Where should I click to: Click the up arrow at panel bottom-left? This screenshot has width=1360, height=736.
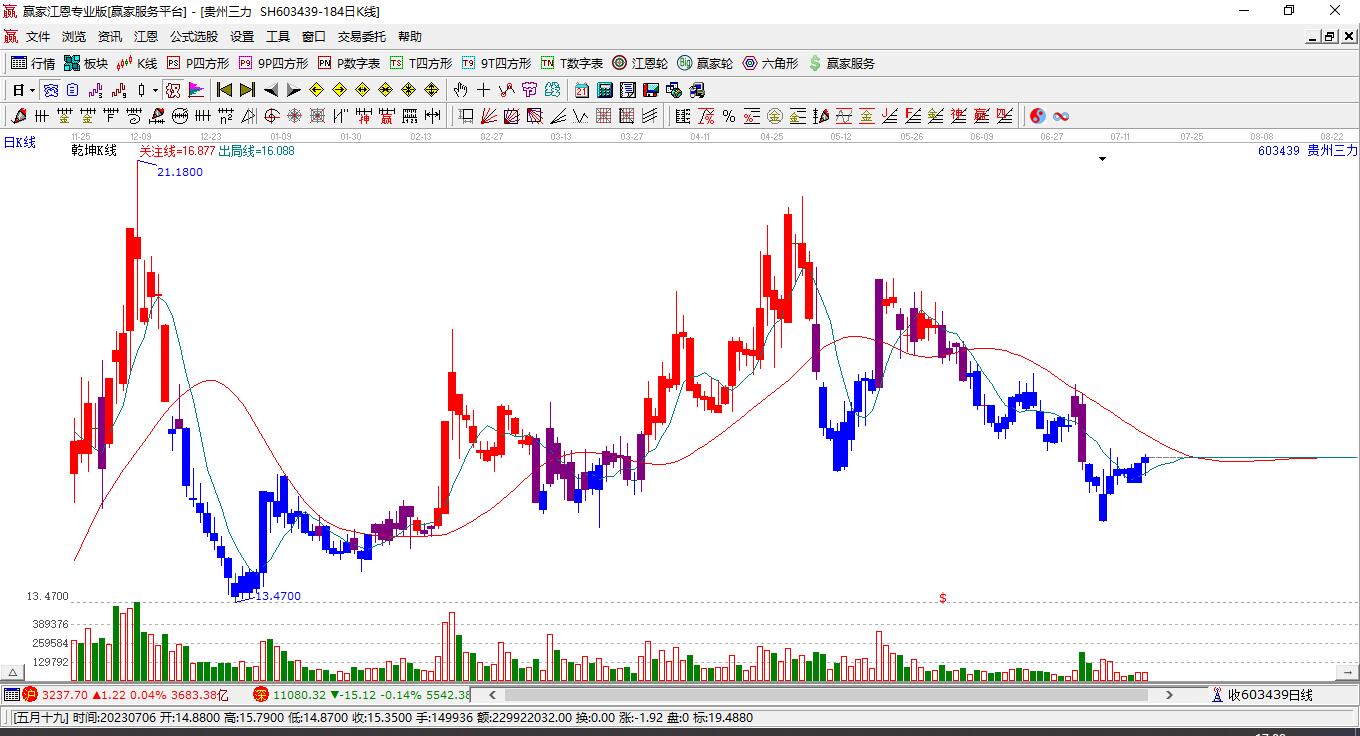click(x=13, y=673)
